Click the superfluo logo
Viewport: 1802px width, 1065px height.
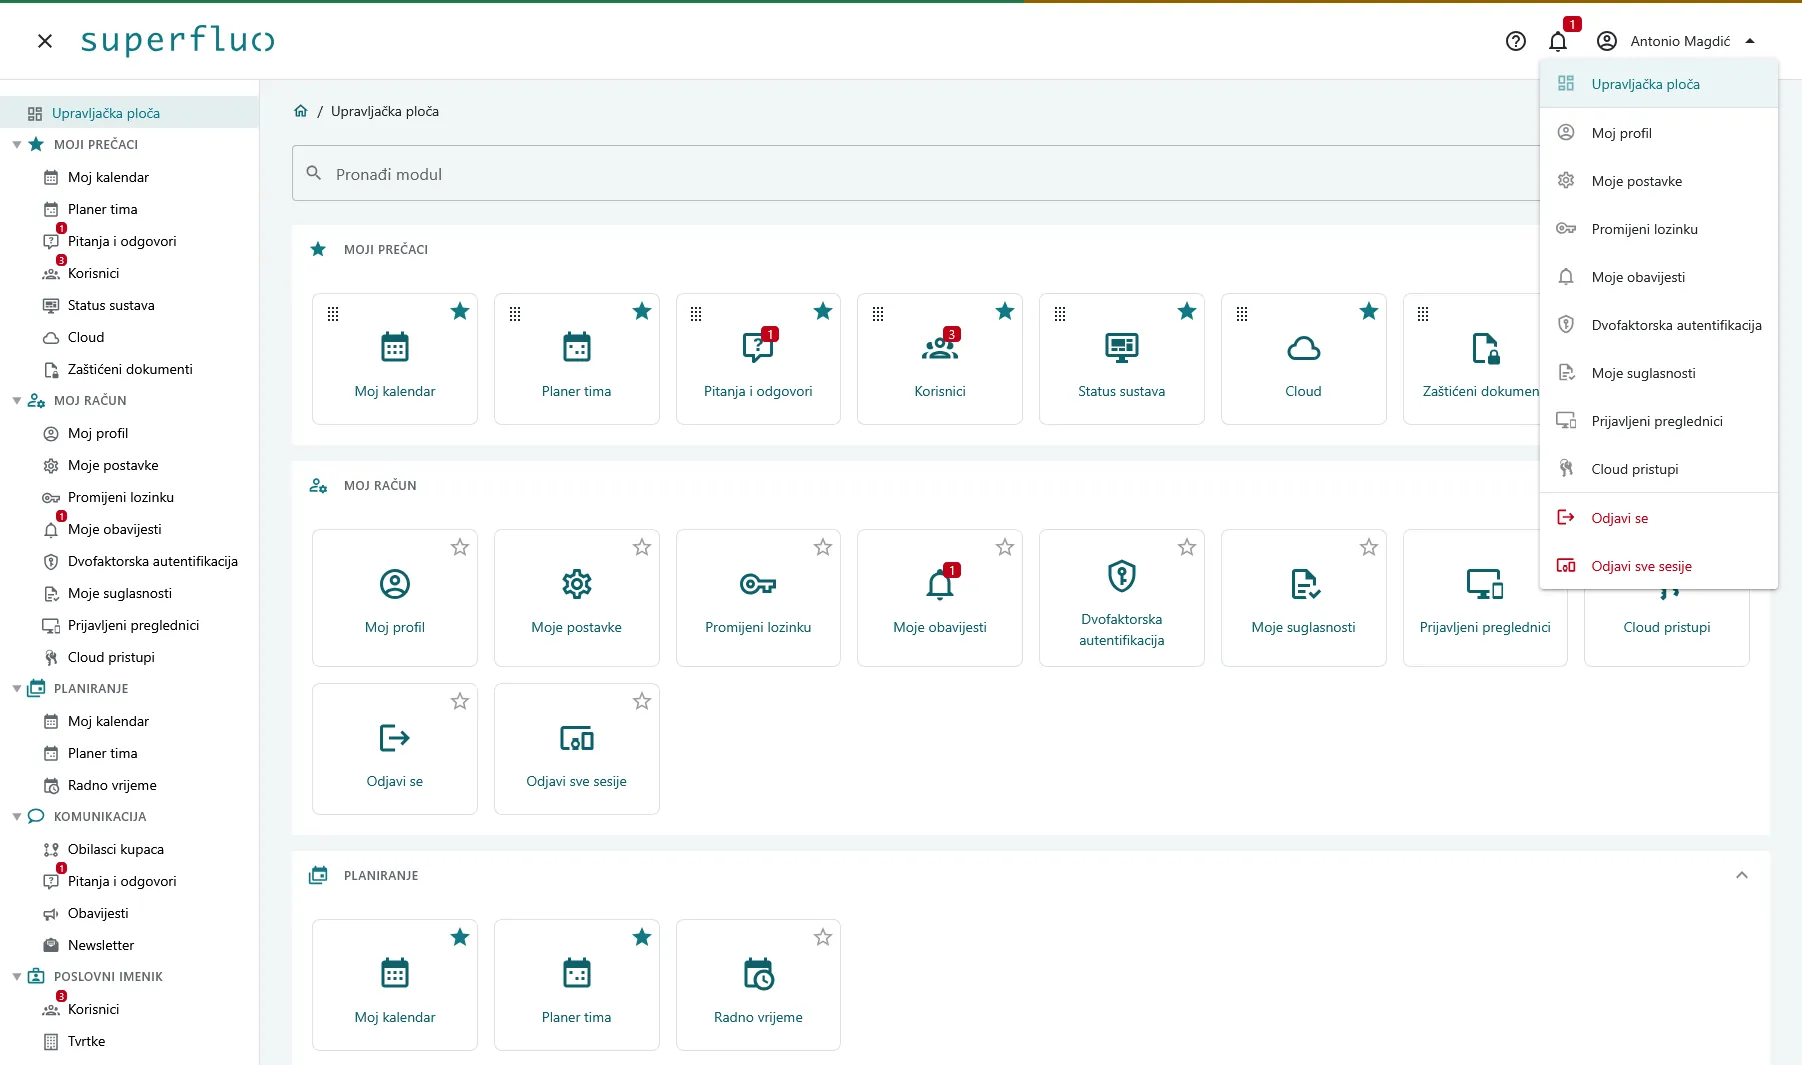click(177, 41)
